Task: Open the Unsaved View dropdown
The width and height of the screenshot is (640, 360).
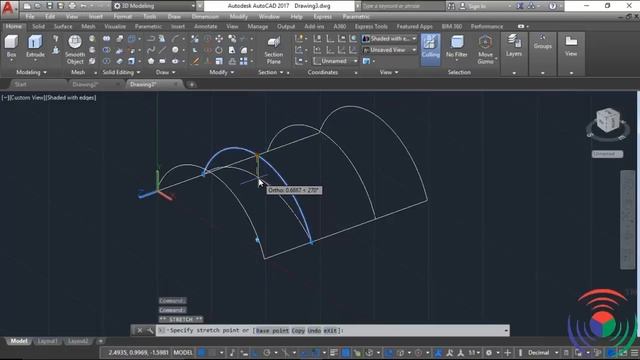Action: 389,50
